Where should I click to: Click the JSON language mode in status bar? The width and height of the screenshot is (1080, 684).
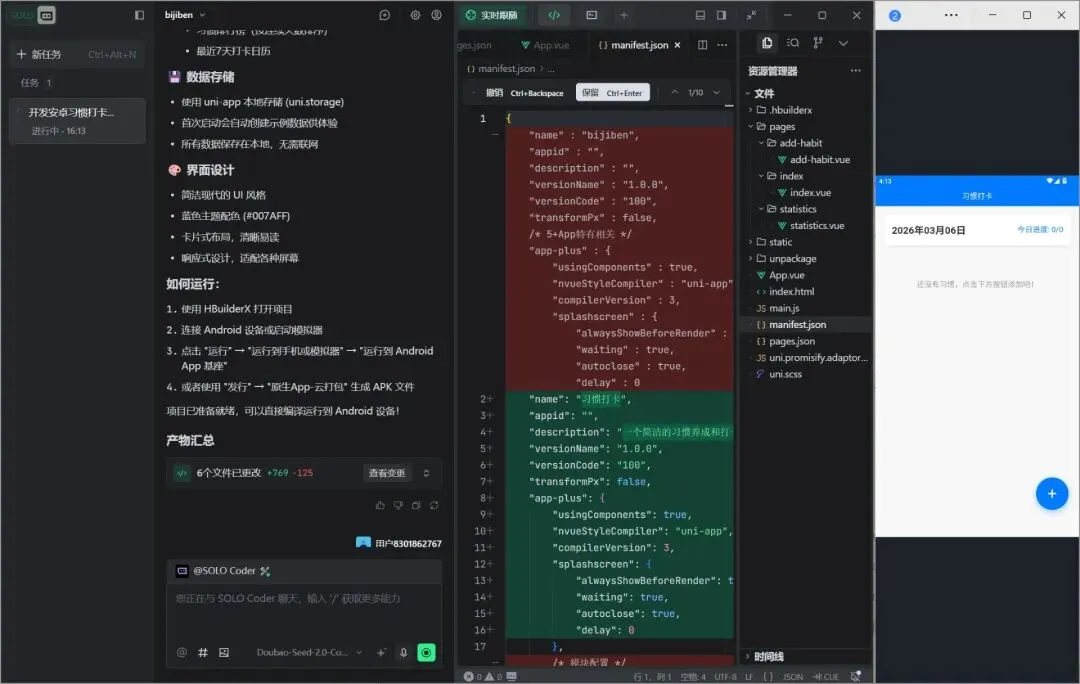(793, 676)
